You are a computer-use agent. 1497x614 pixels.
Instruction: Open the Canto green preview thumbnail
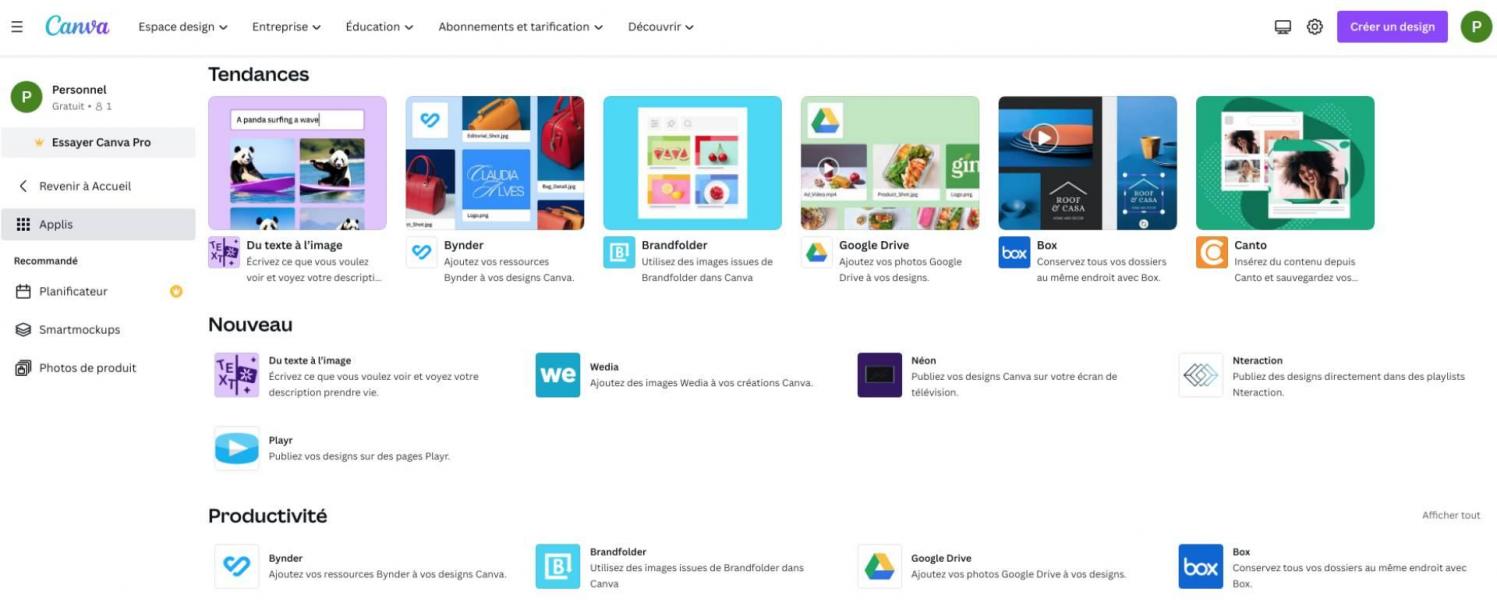click(x=1285, y=163)
